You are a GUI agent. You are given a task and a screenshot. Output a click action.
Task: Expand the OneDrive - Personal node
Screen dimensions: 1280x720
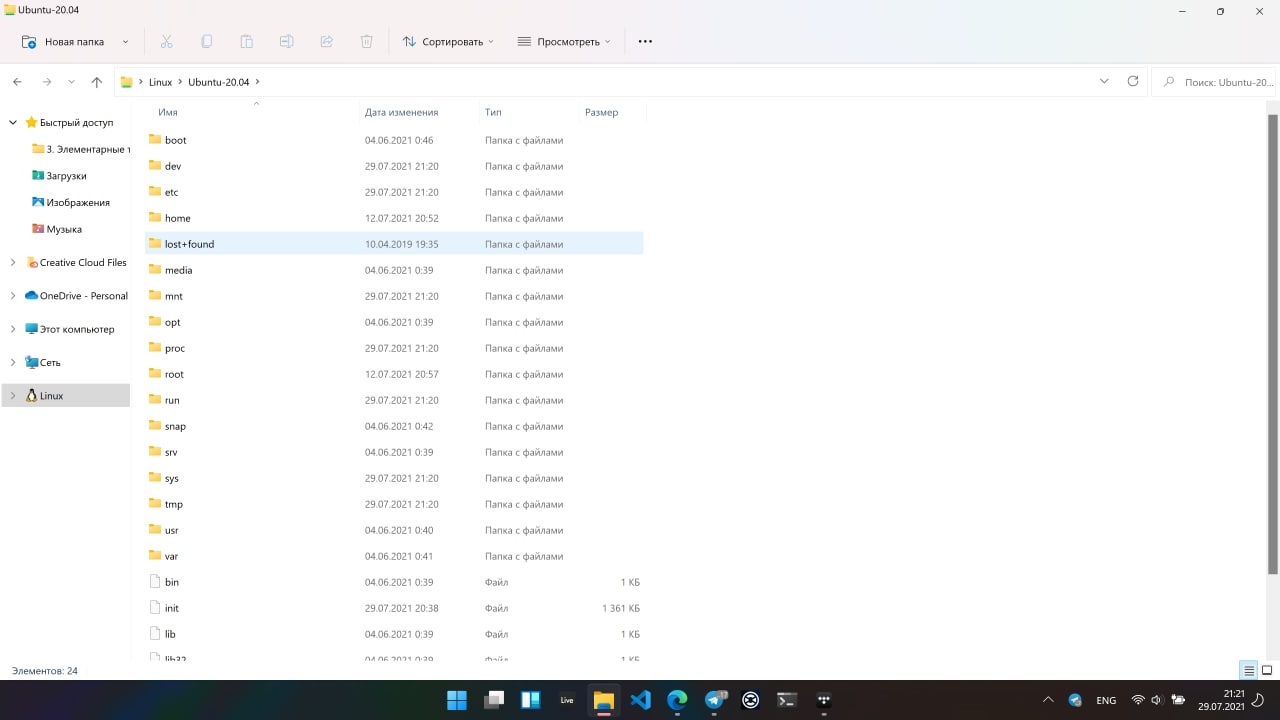[x=13, y=295]
